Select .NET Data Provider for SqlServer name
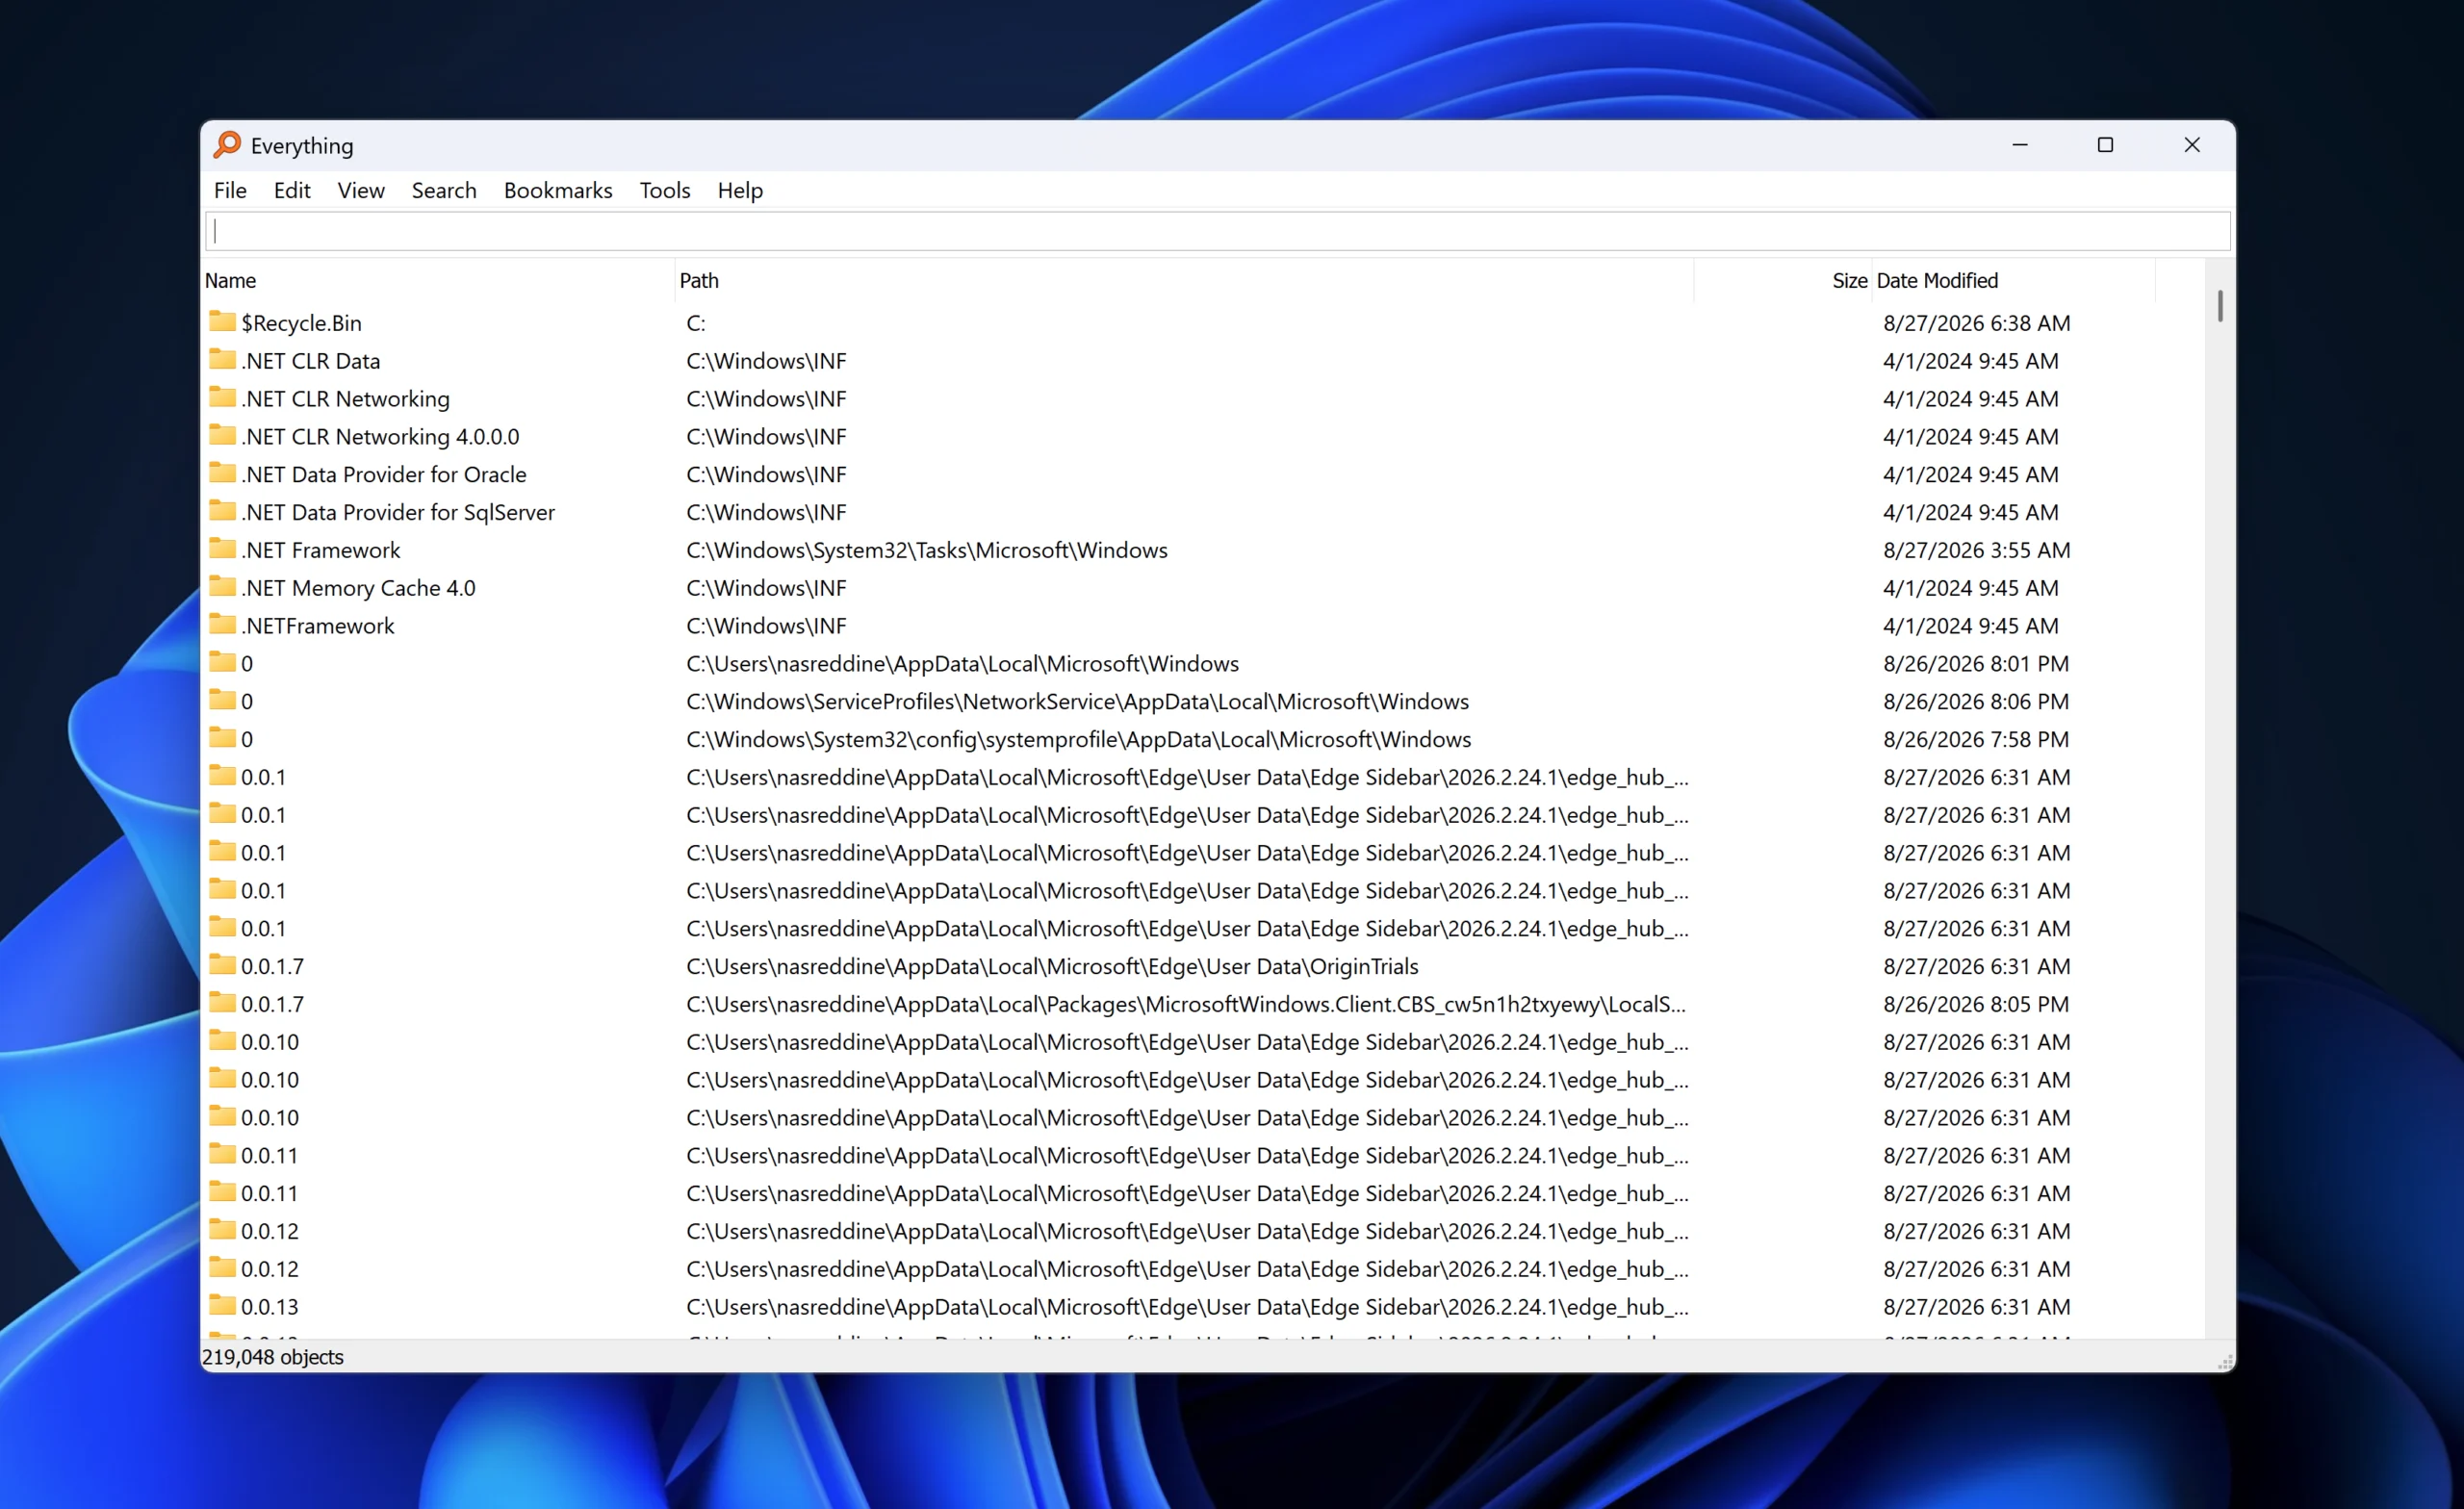Screen dimensions: 2464x1509 tap(398, 513)
